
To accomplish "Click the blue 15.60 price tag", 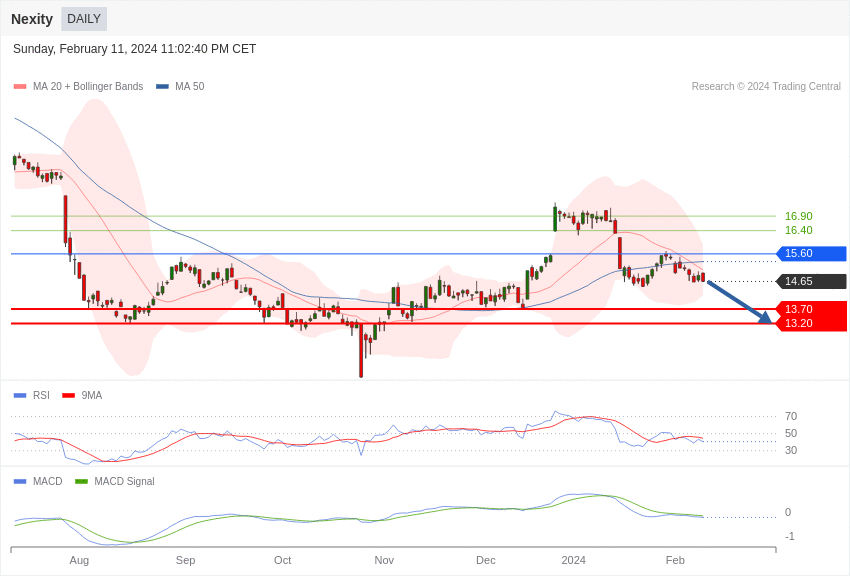I will coord(811,254).
